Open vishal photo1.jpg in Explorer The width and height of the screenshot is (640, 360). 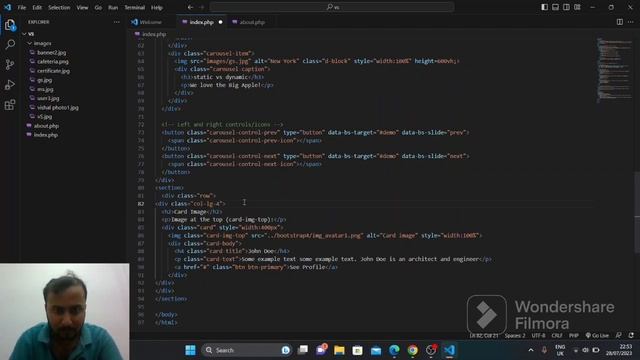click(x=58, y=107)
